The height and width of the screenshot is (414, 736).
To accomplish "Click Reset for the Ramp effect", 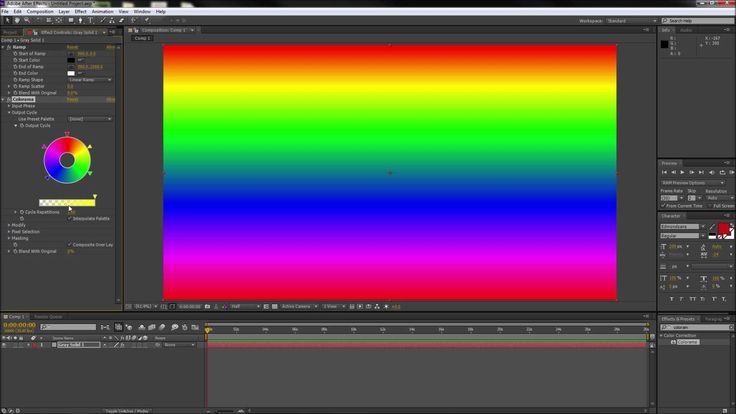I will point(72,47).
